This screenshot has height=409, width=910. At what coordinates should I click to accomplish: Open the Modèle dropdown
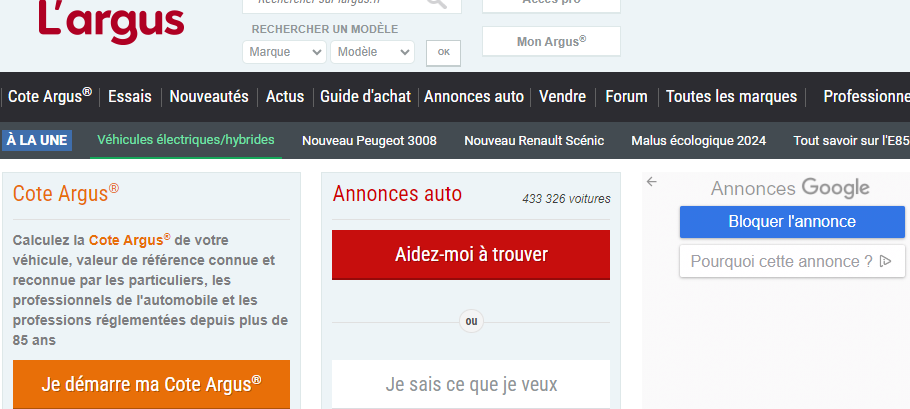tap(373, 52)
